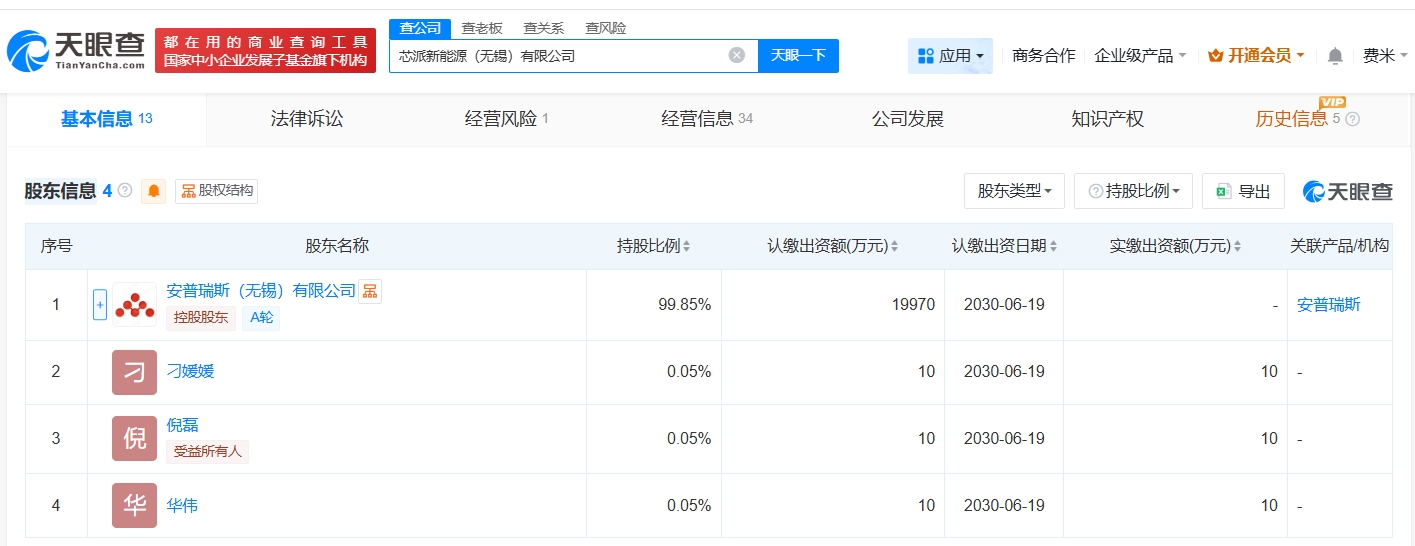Switch to the 知识产权 tab
The width and height of the screenshot is (1415, 546).
[1107, 119]
